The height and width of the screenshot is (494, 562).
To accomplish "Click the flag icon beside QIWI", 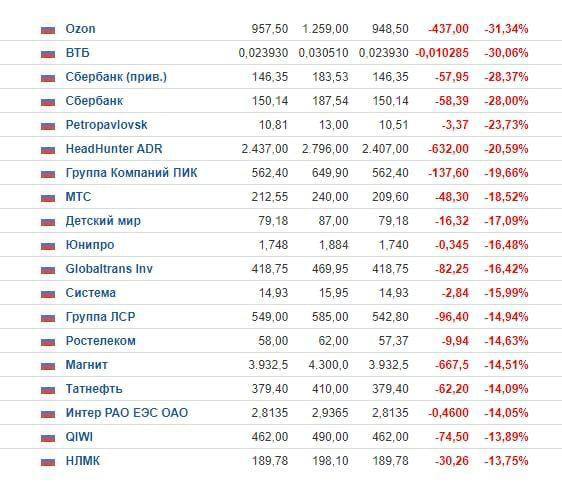I will tap(48, 438).
